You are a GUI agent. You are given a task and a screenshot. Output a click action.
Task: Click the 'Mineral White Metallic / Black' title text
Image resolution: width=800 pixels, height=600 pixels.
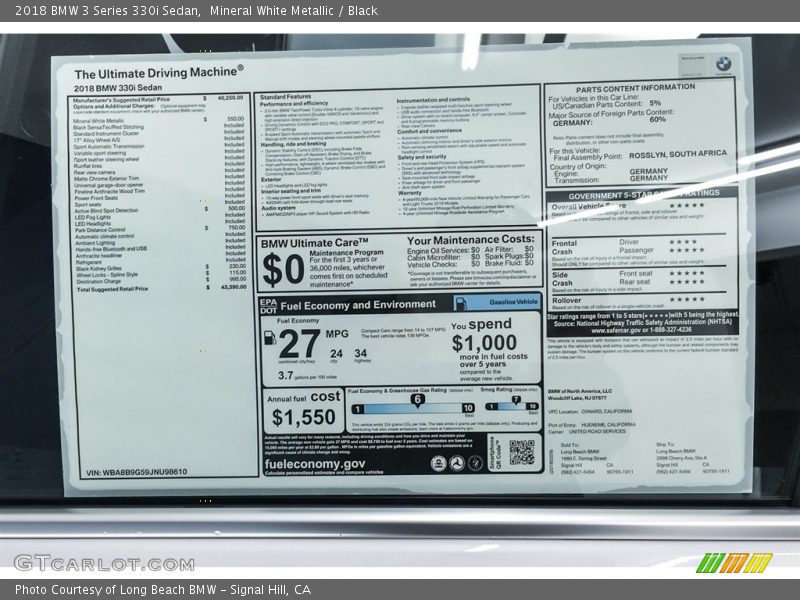point(294,11)
